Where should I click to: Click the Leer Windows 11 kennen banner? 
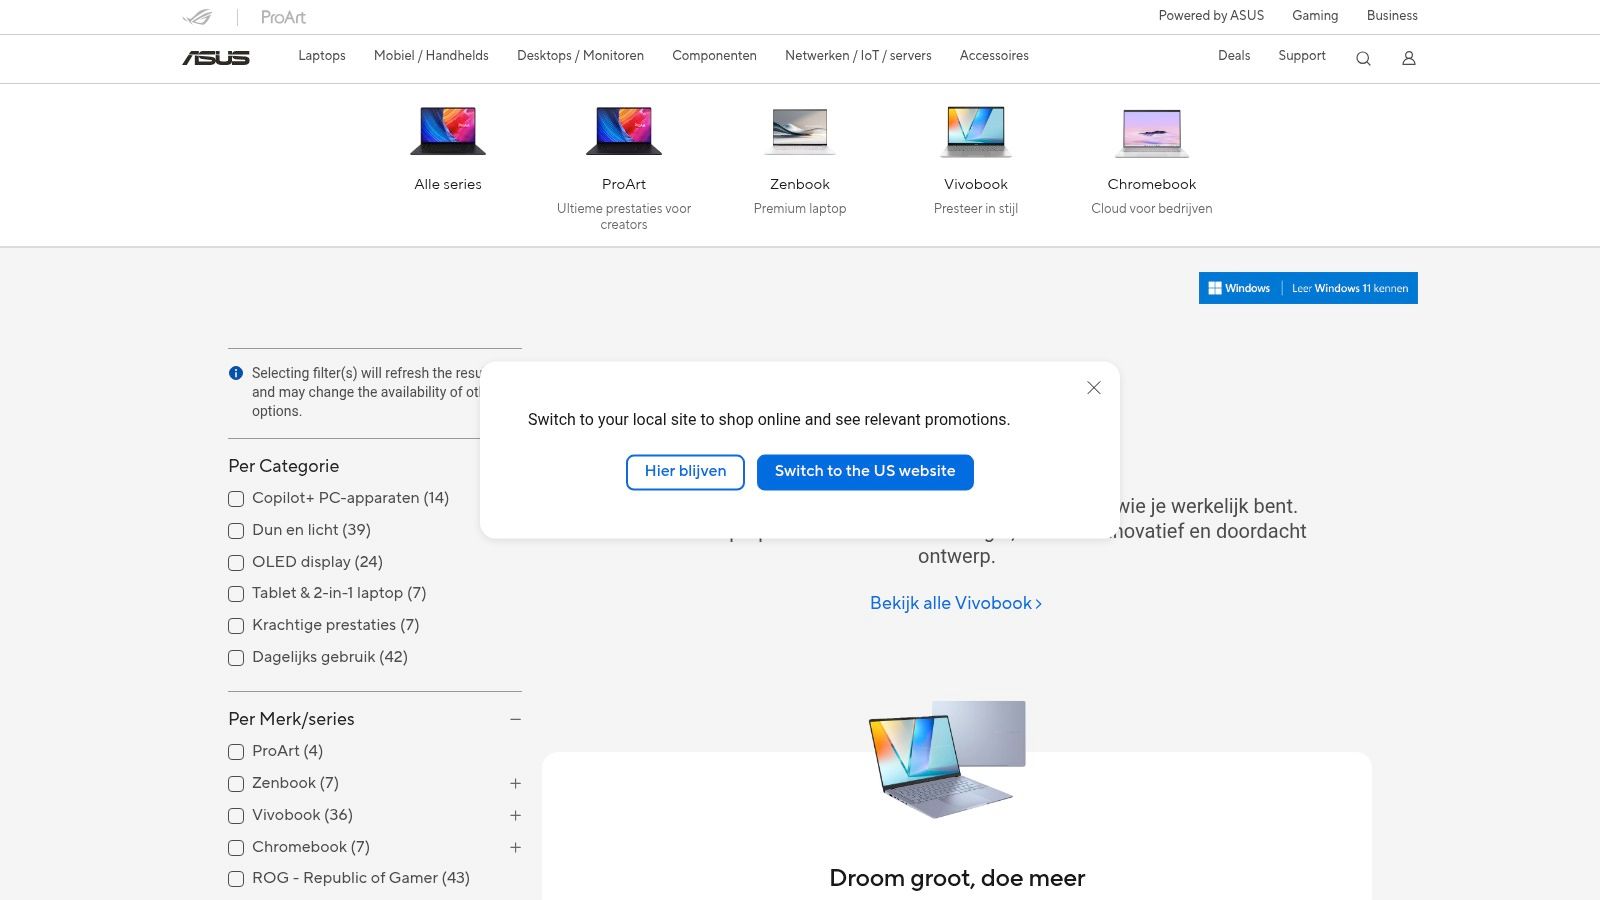point(1349,288)
